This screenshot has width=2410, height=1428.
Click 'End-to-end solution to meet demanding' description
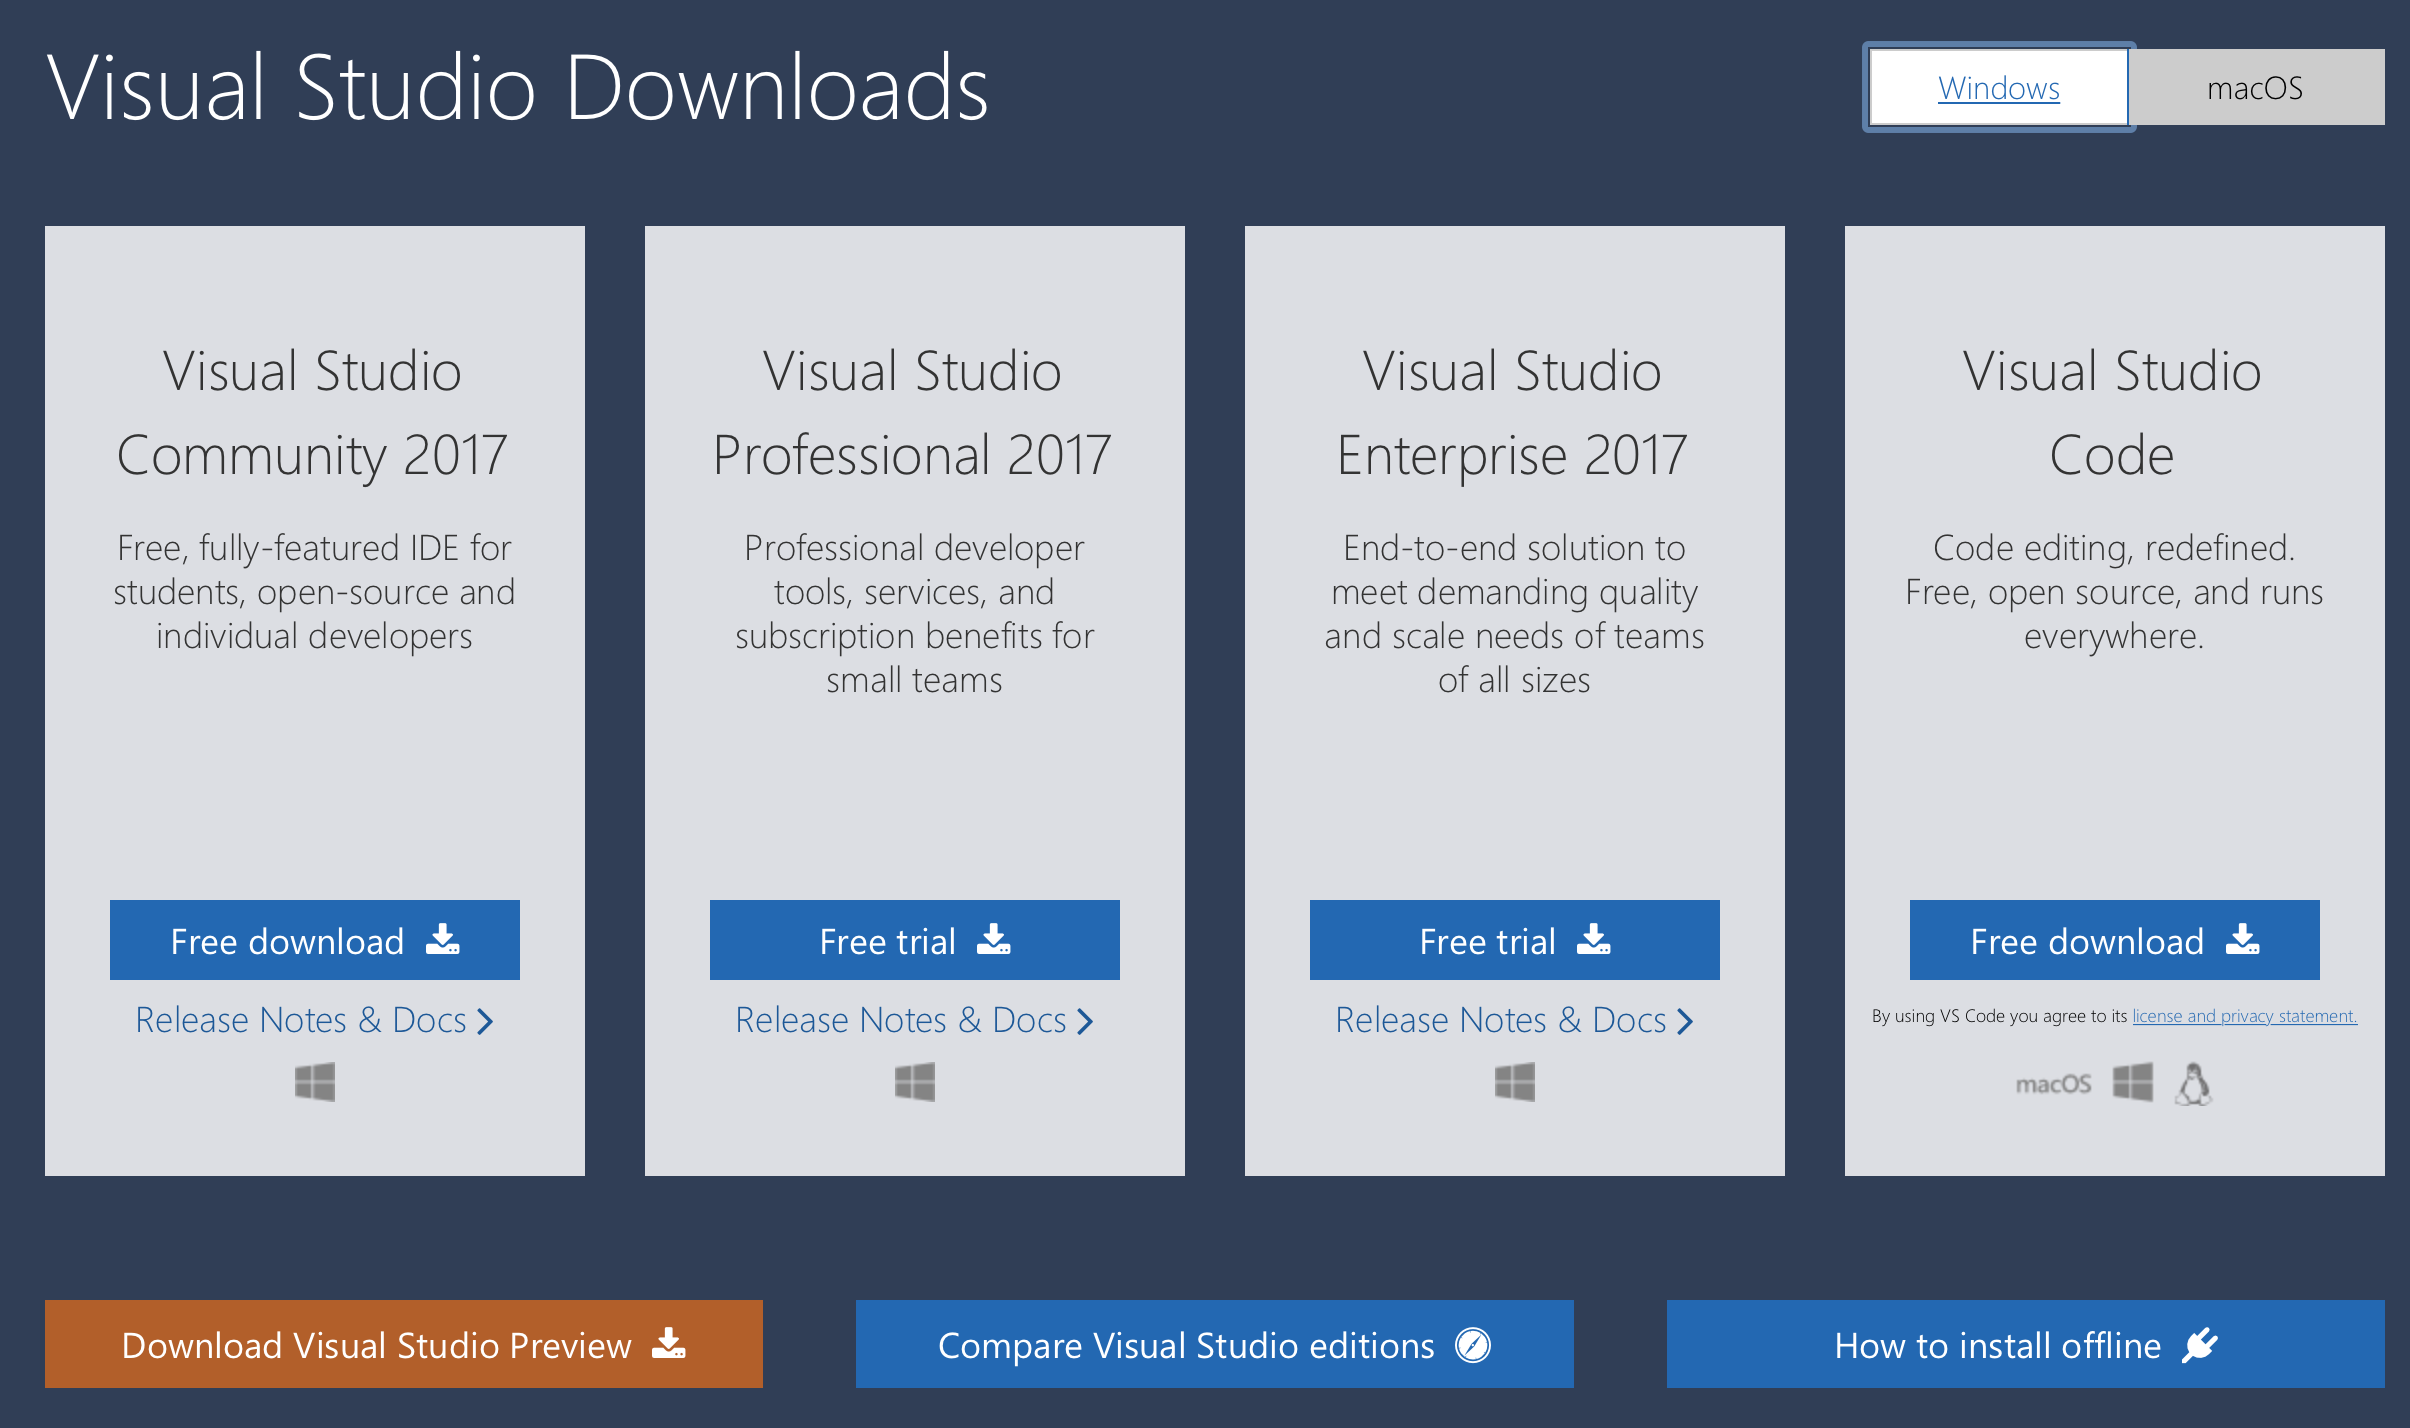point(1514,614)
